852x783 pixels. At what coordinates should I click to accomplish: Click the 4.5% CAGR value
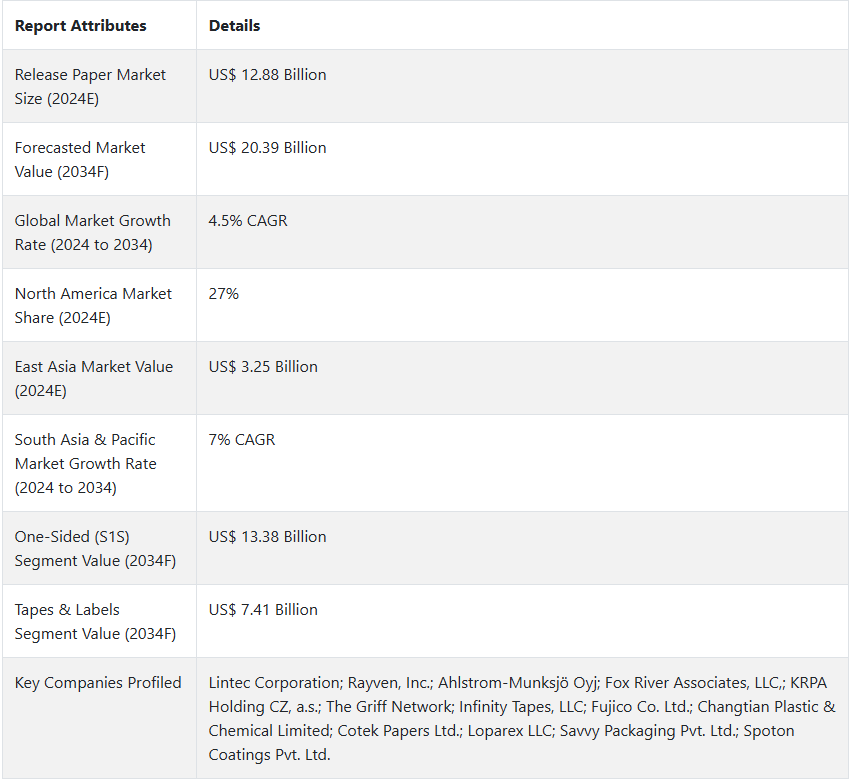[248, 221]
